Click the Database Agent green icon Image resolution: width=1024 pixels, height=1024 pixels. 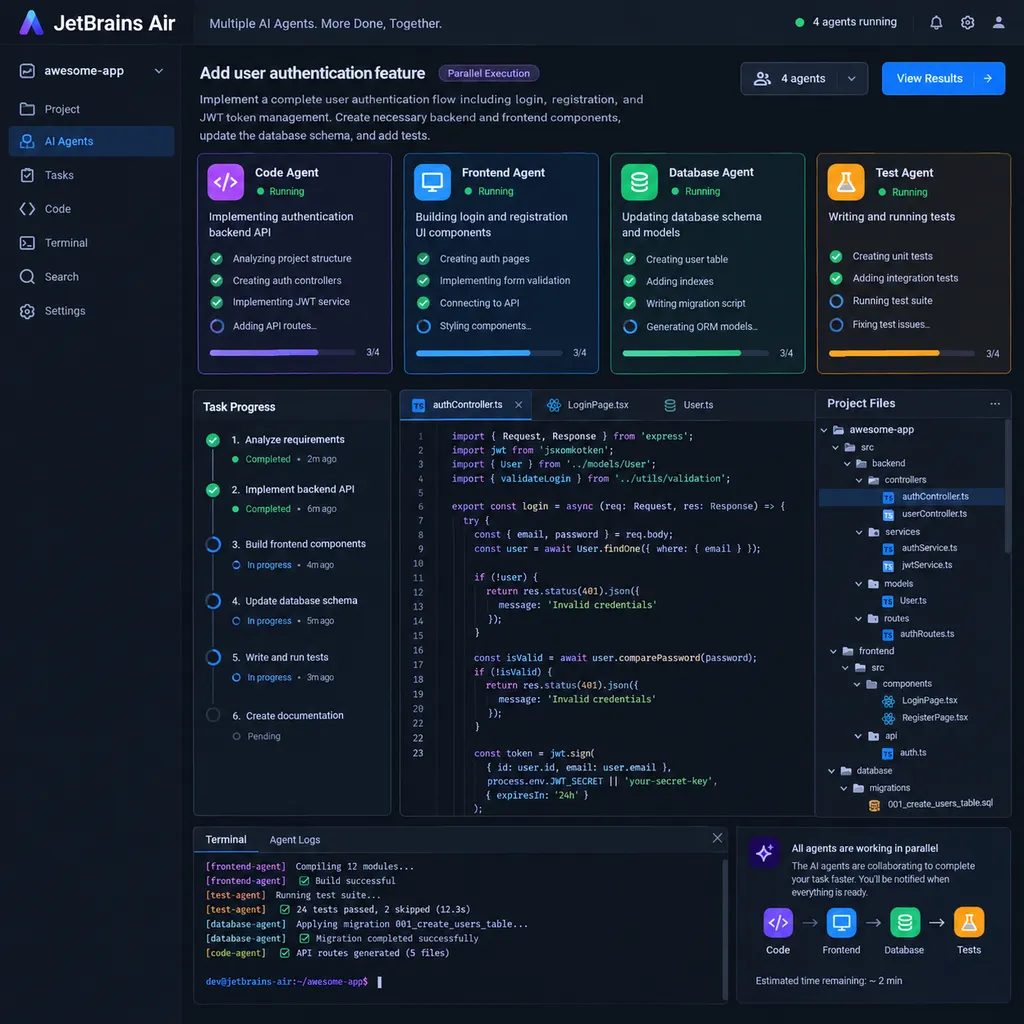point(639,182)
